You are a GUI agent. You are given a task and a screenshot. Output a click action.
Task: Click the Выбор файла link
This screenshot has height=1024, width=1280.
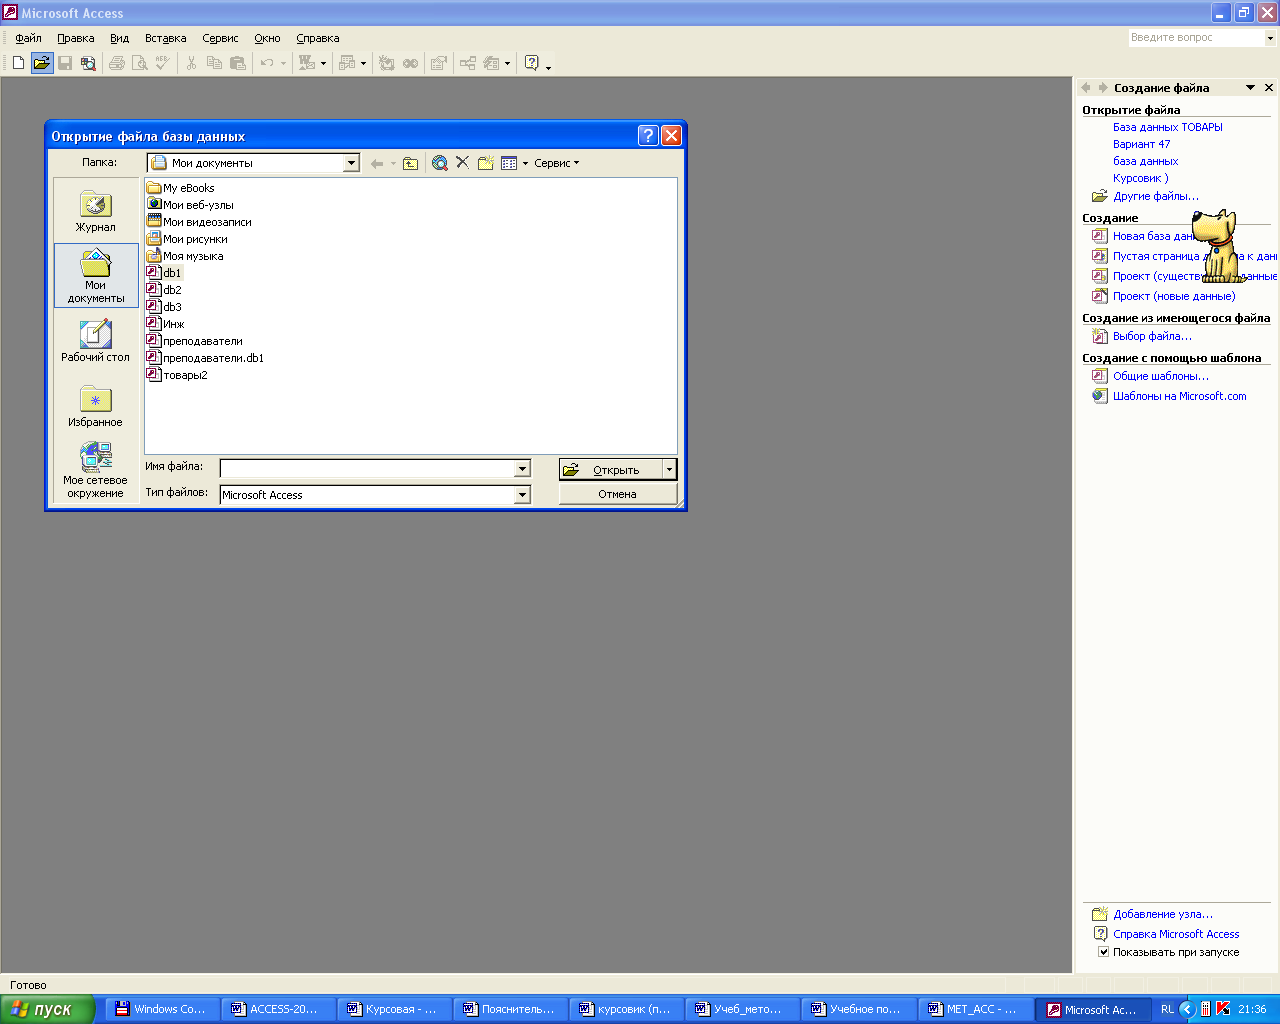tap(1152, 336)
